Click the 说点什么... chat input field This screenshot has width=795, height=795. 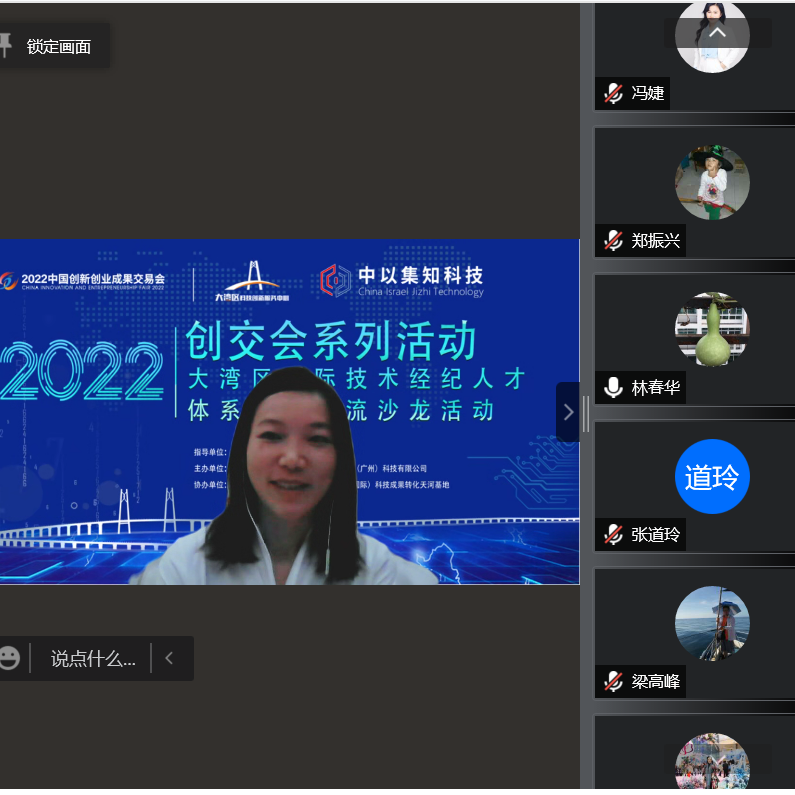coord(93,659)
